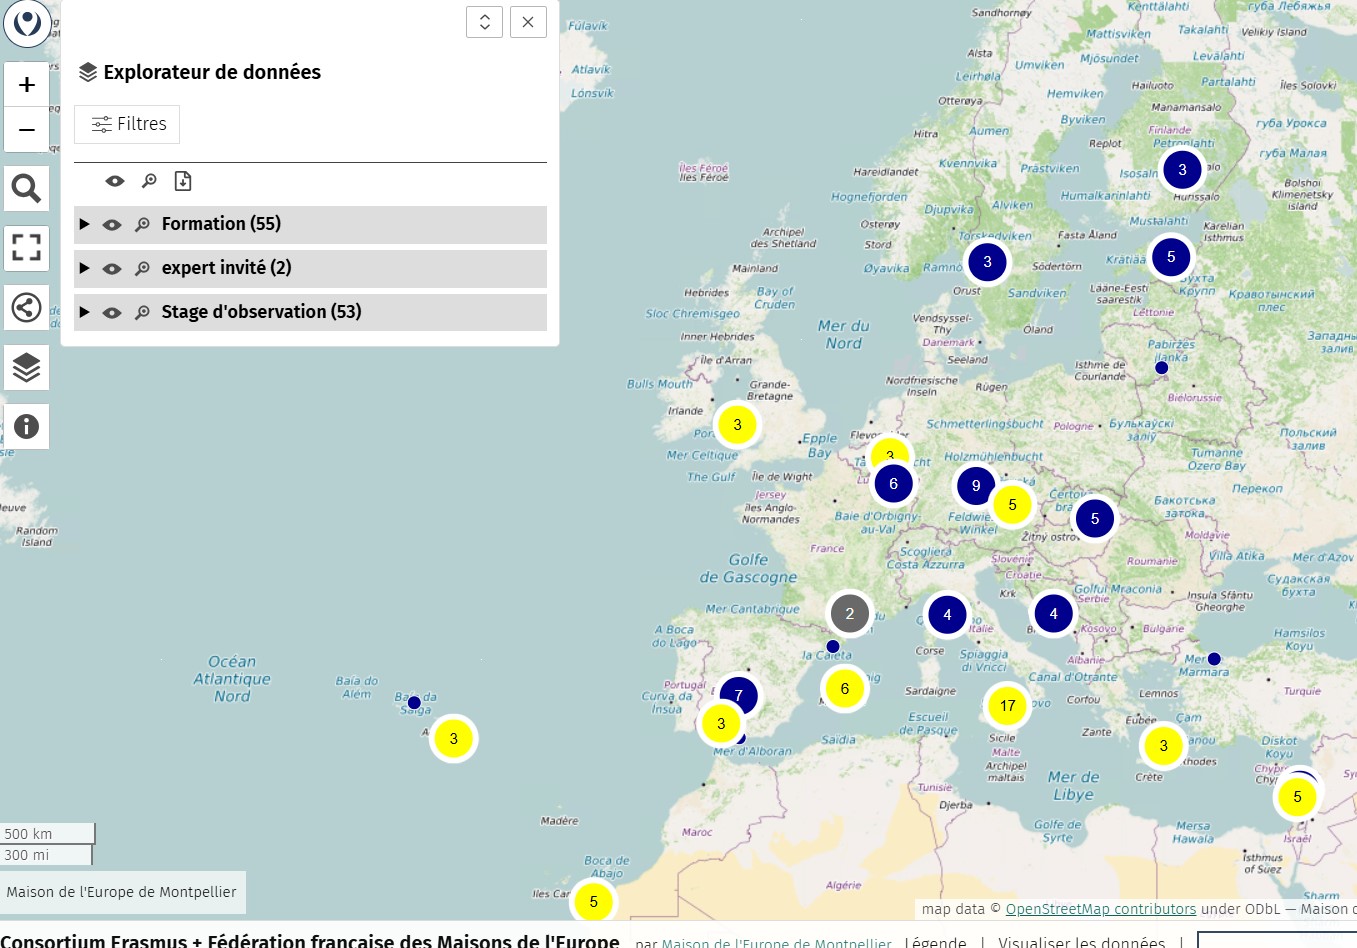Image resolution: width=1357 pixels, height=948 pixels.
Task: Expand the expert invité (2) group
Action: [x=85, y=268]
